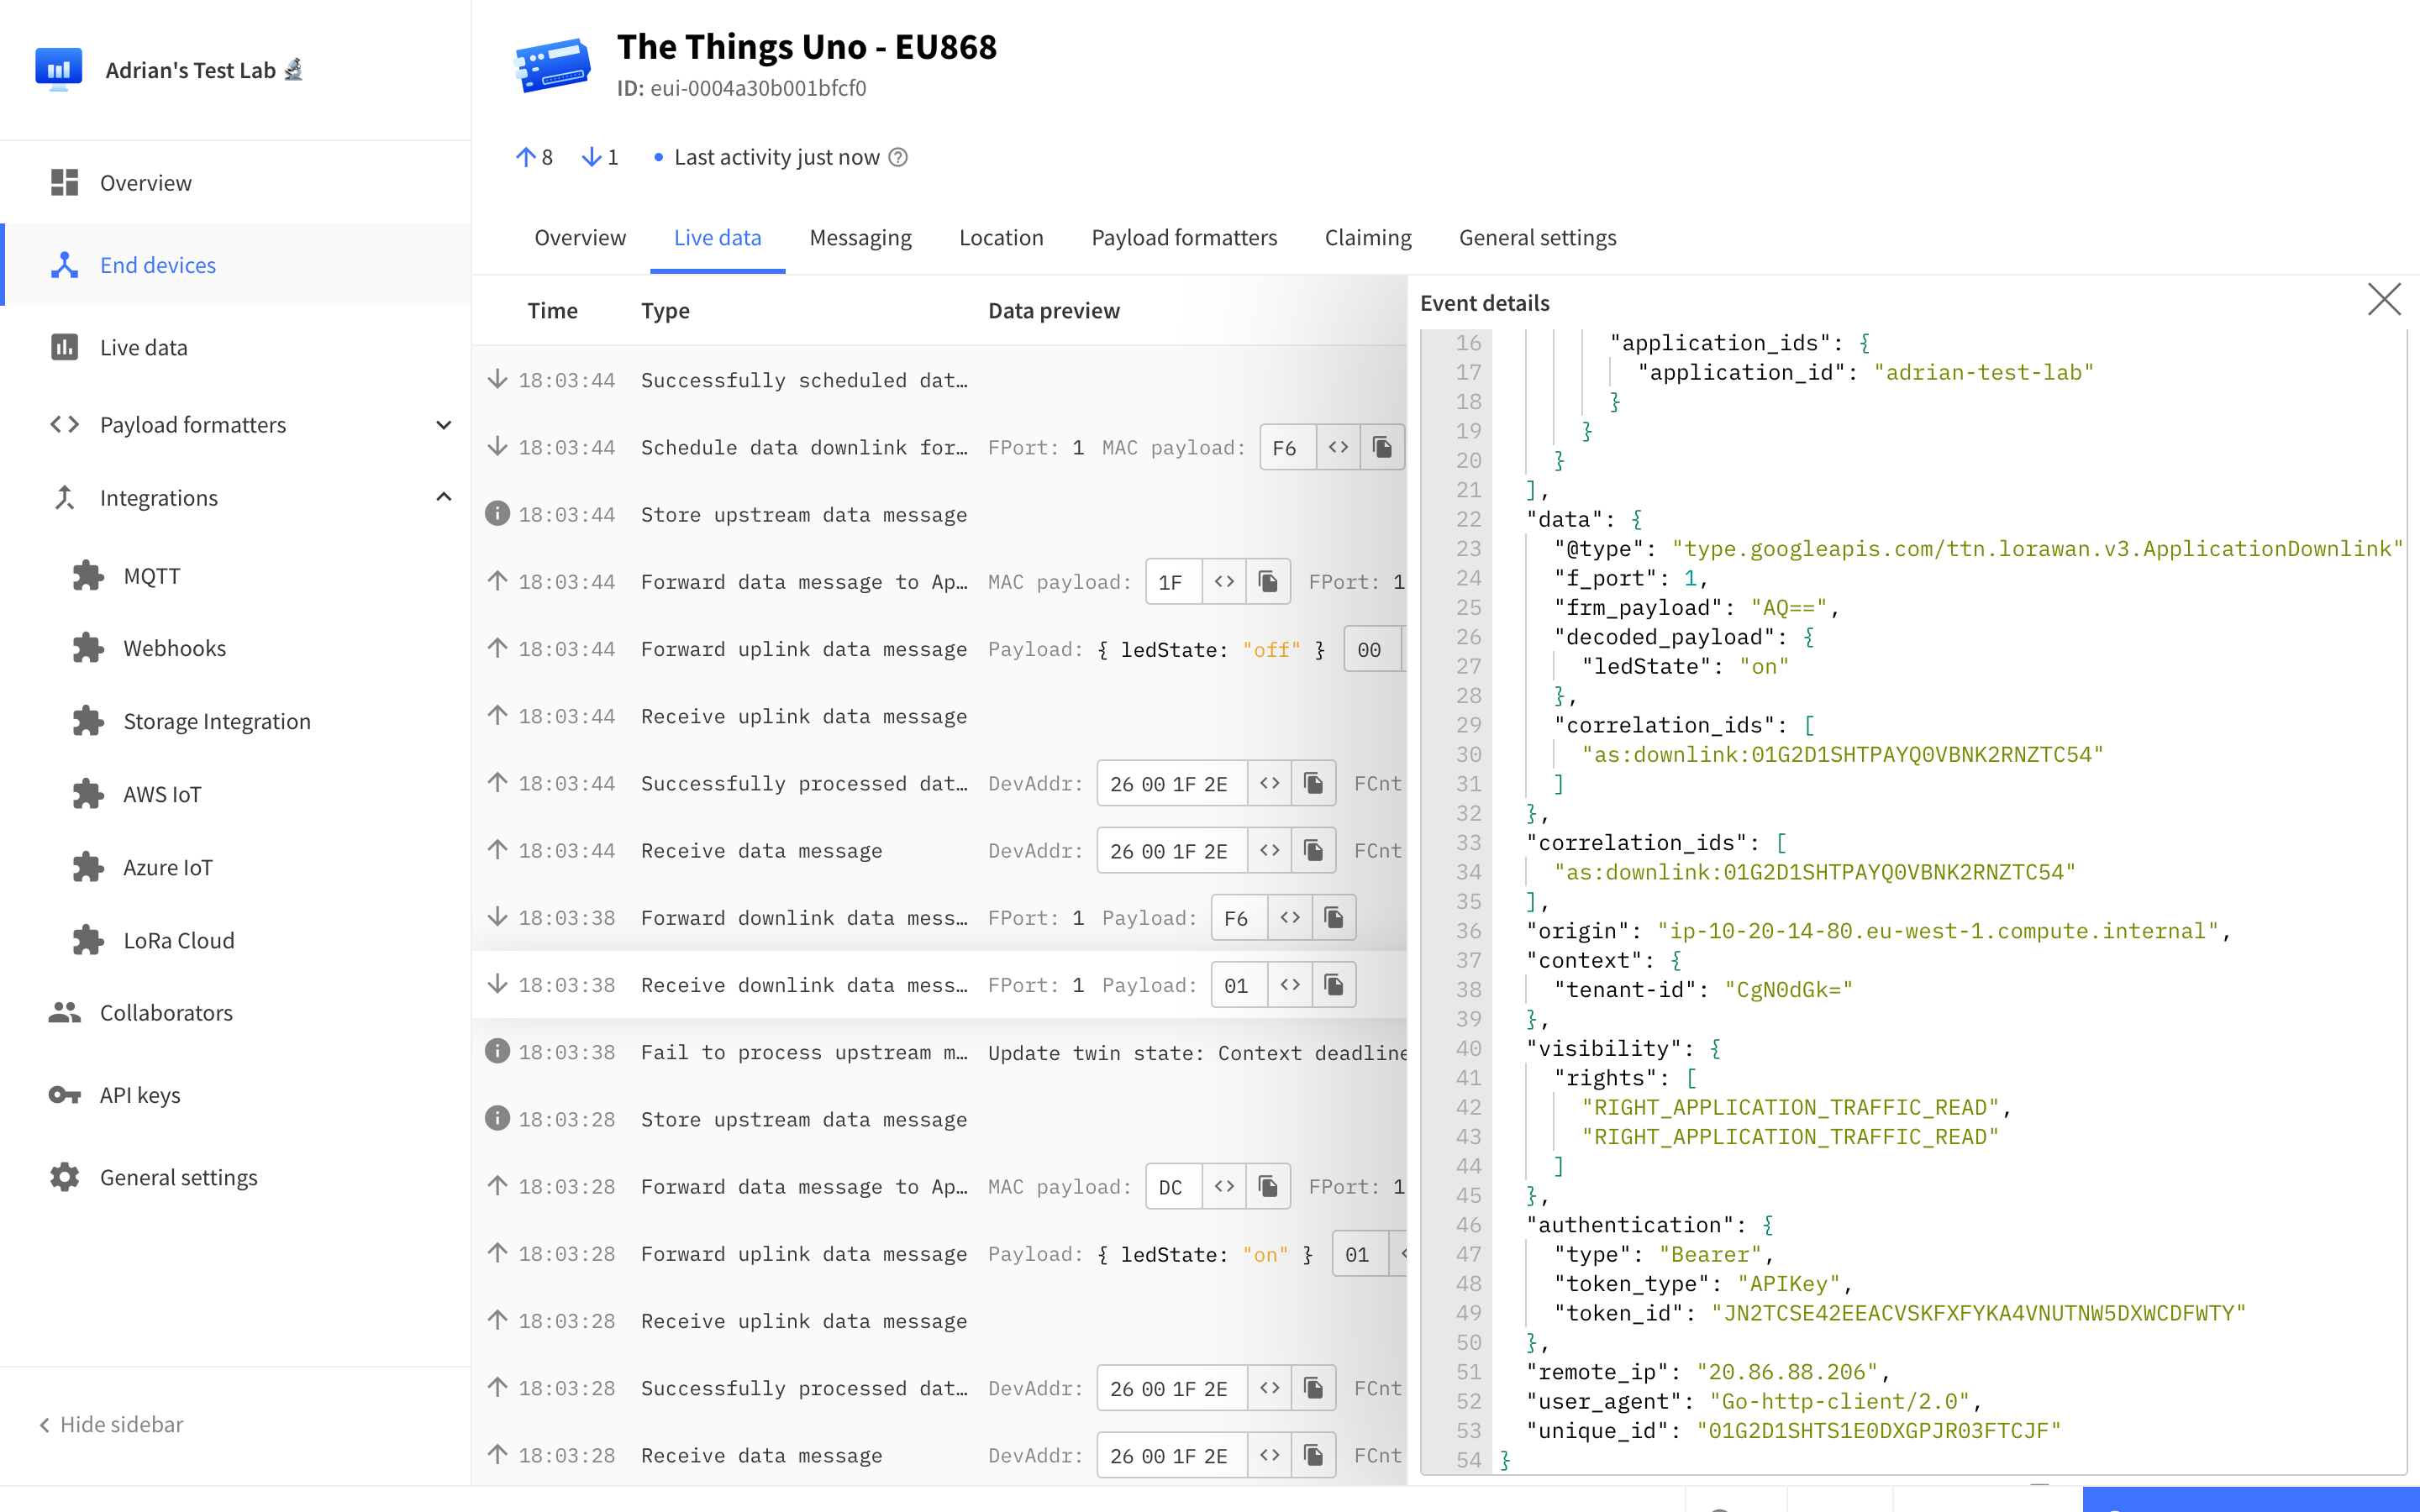The height and width of the screenshot is (1512, 2420).
Task: Open the Payload formatters tab
Action: [1184, 237]
